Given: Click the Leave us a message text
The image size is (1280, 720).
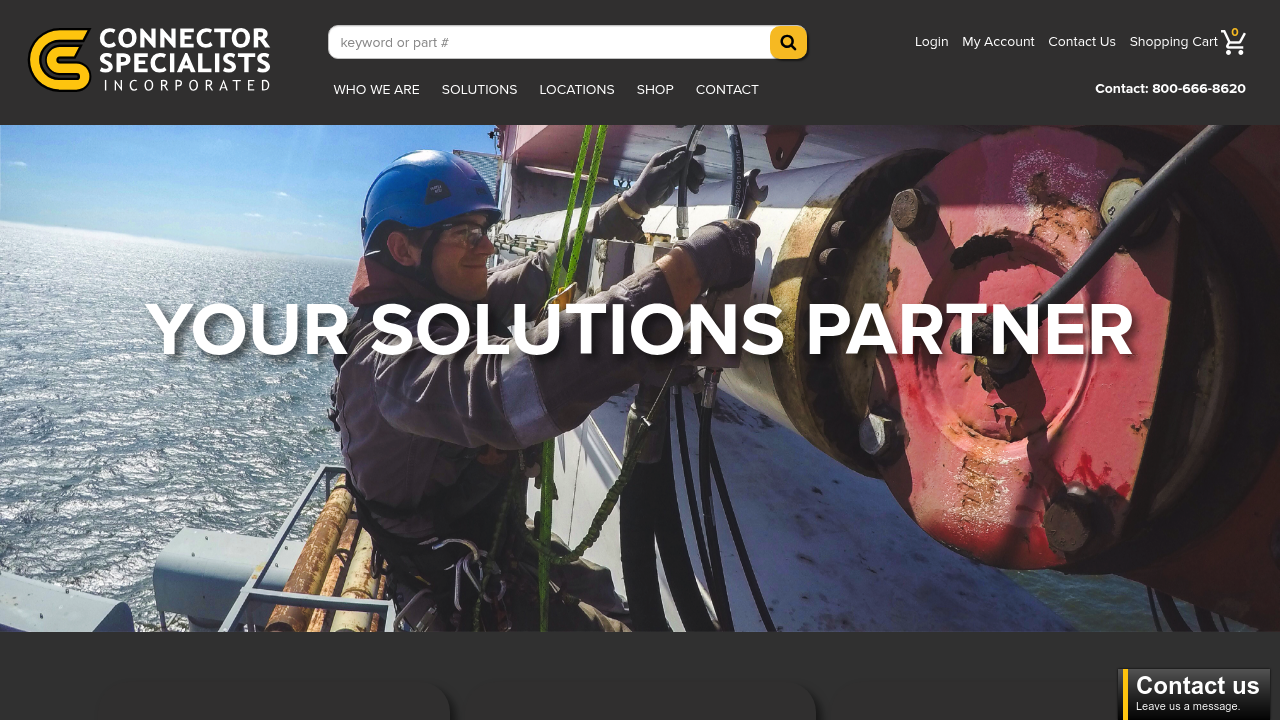Looking at the screenshot, I should (1188, 707).
